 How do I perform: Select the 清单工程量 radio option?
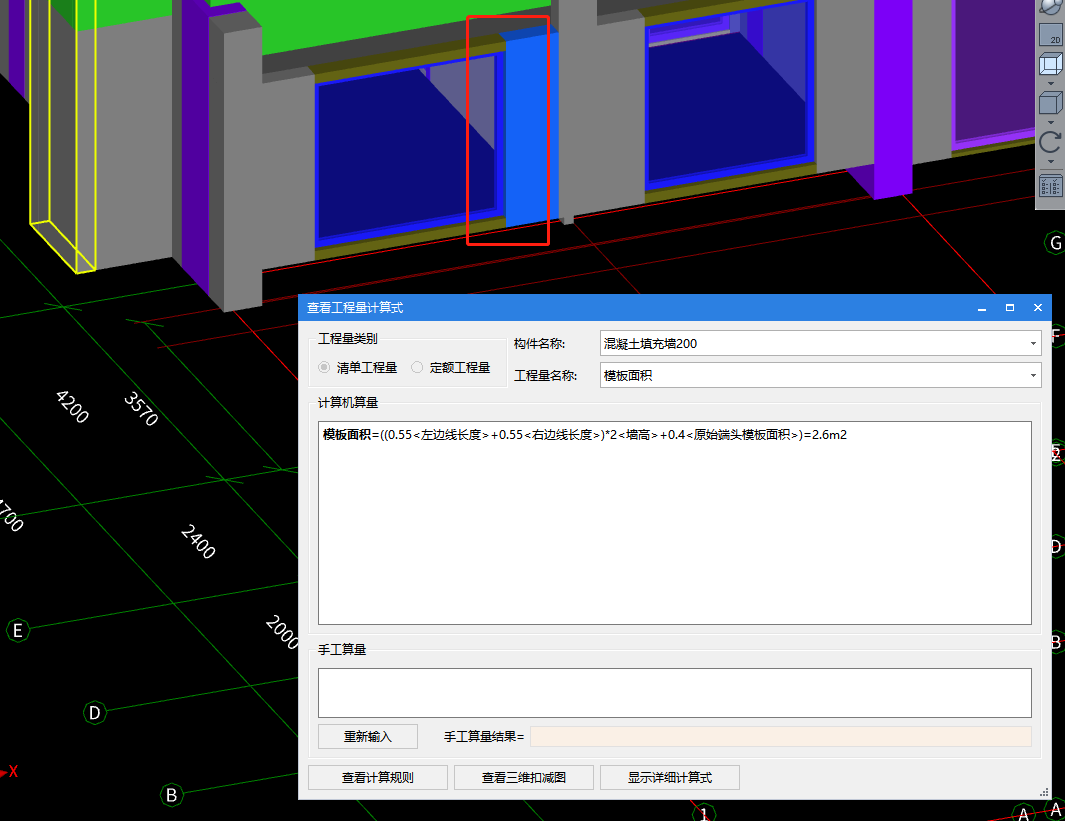click(324, 367)
